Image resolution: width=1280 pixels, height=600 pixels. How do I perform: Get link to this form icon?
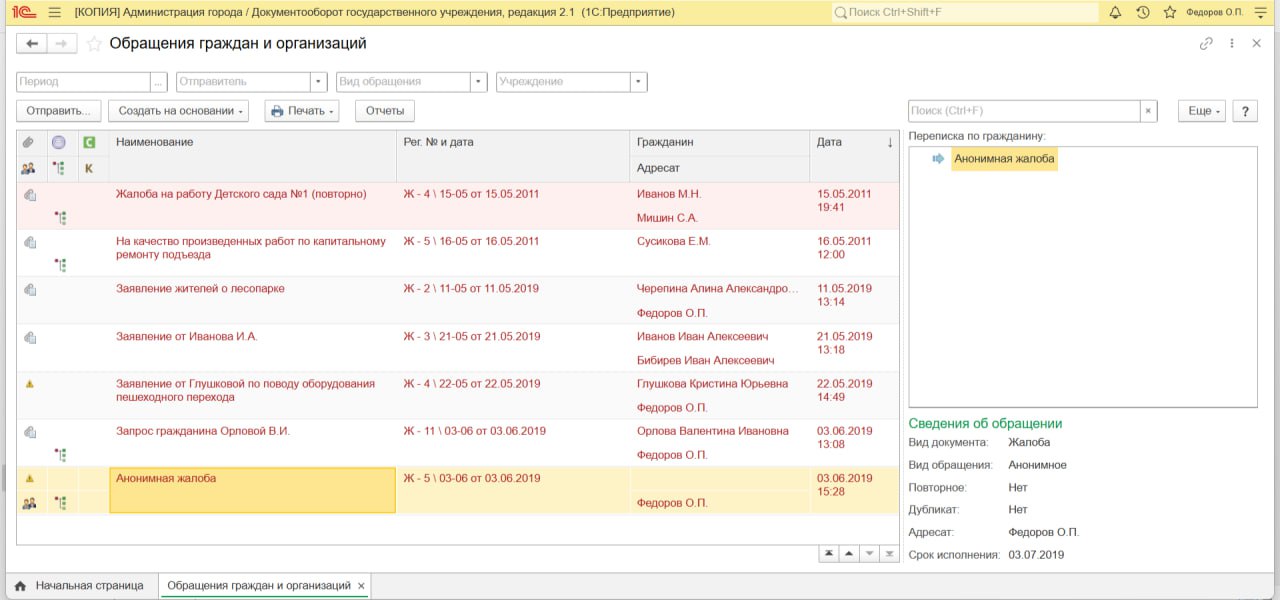(x=1206, y=44)
